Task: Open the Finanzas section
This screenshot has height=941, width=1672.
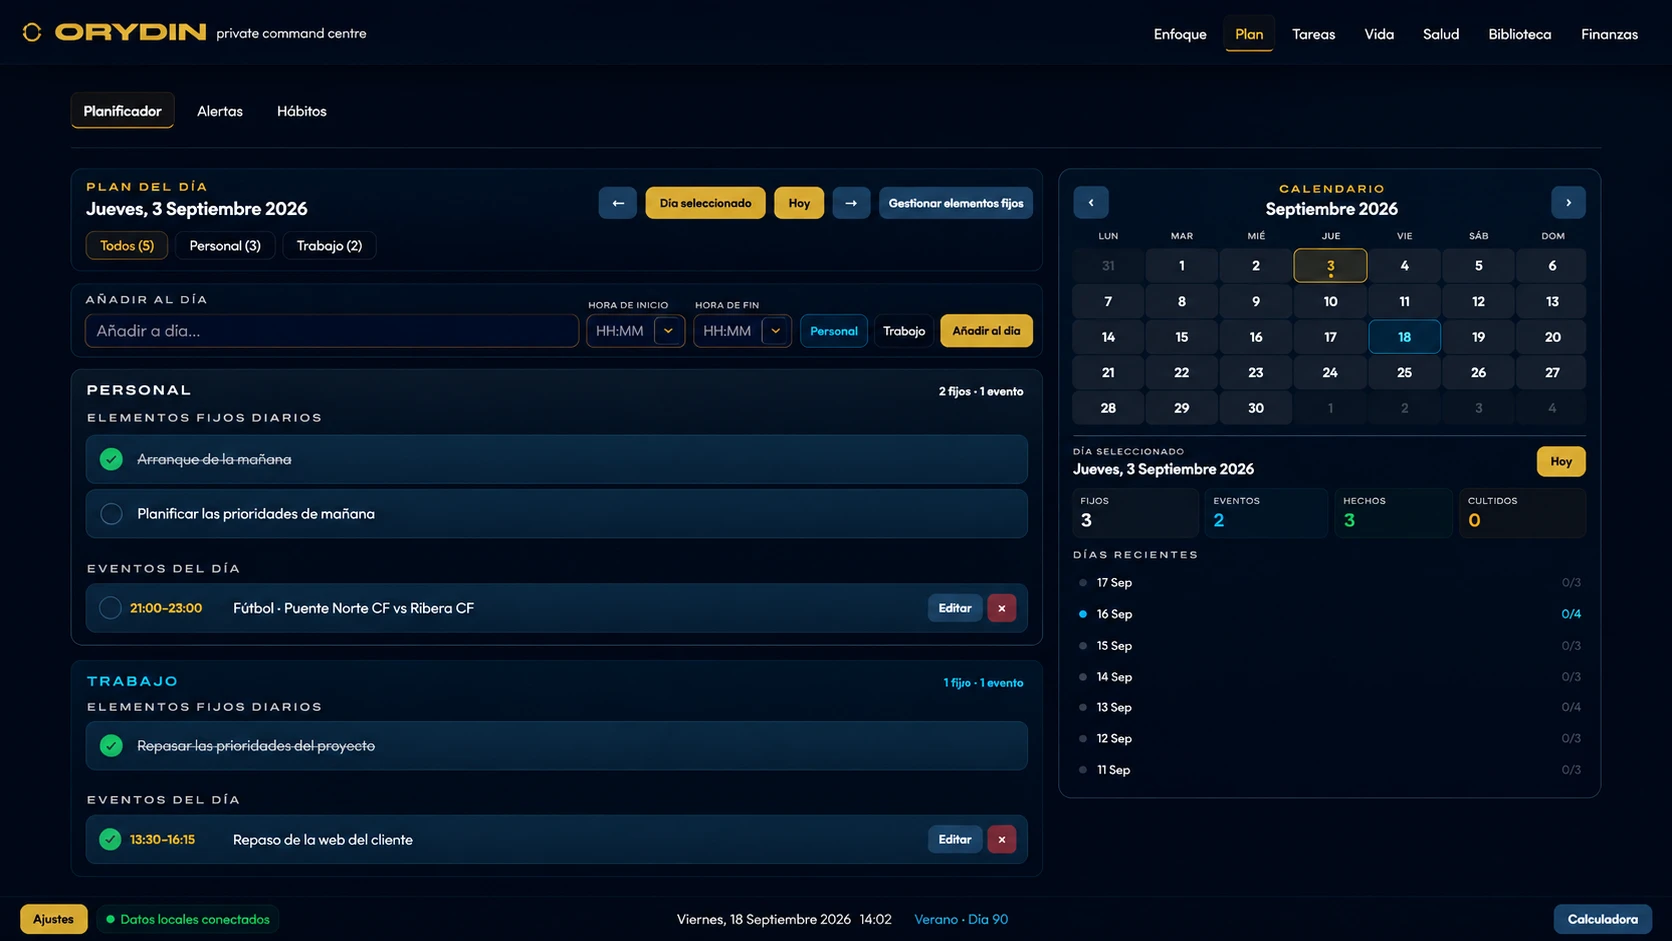Action: pos(1609,34)
